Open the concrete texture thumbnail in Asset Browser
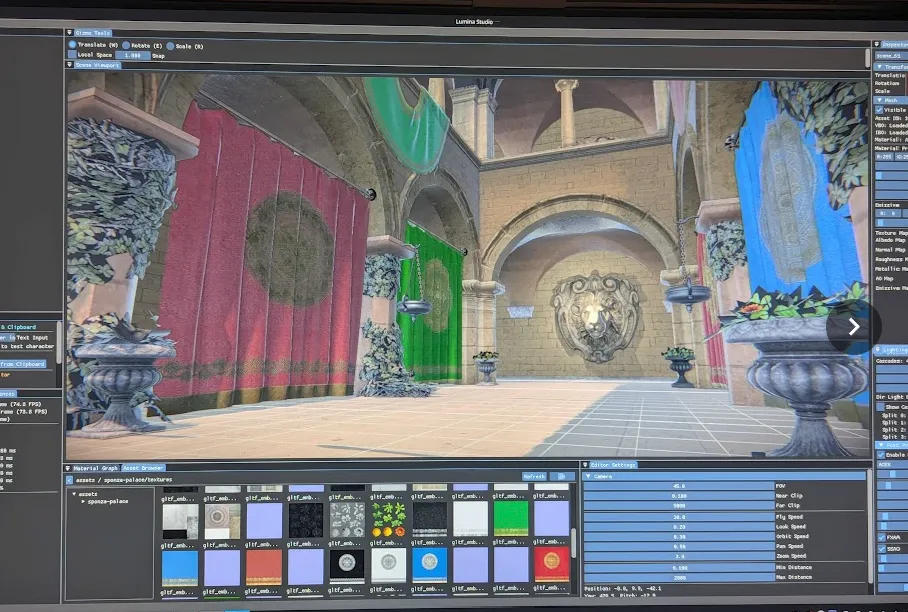This screenshot has width=908, height=612. (180, 521)
